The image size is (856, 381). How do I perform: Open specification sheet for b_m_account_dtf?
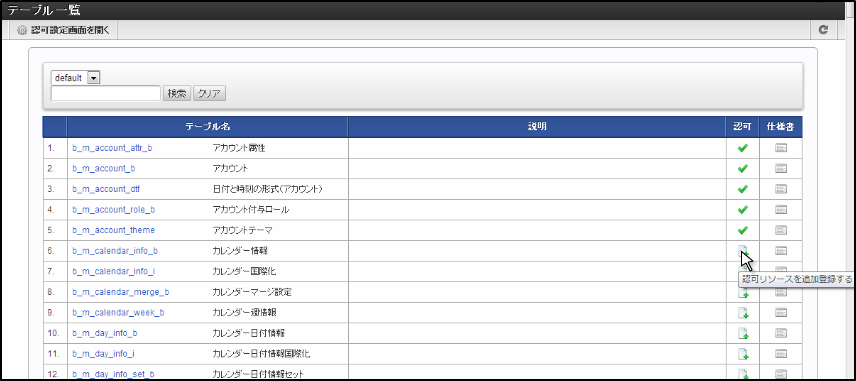pos(781,189)
